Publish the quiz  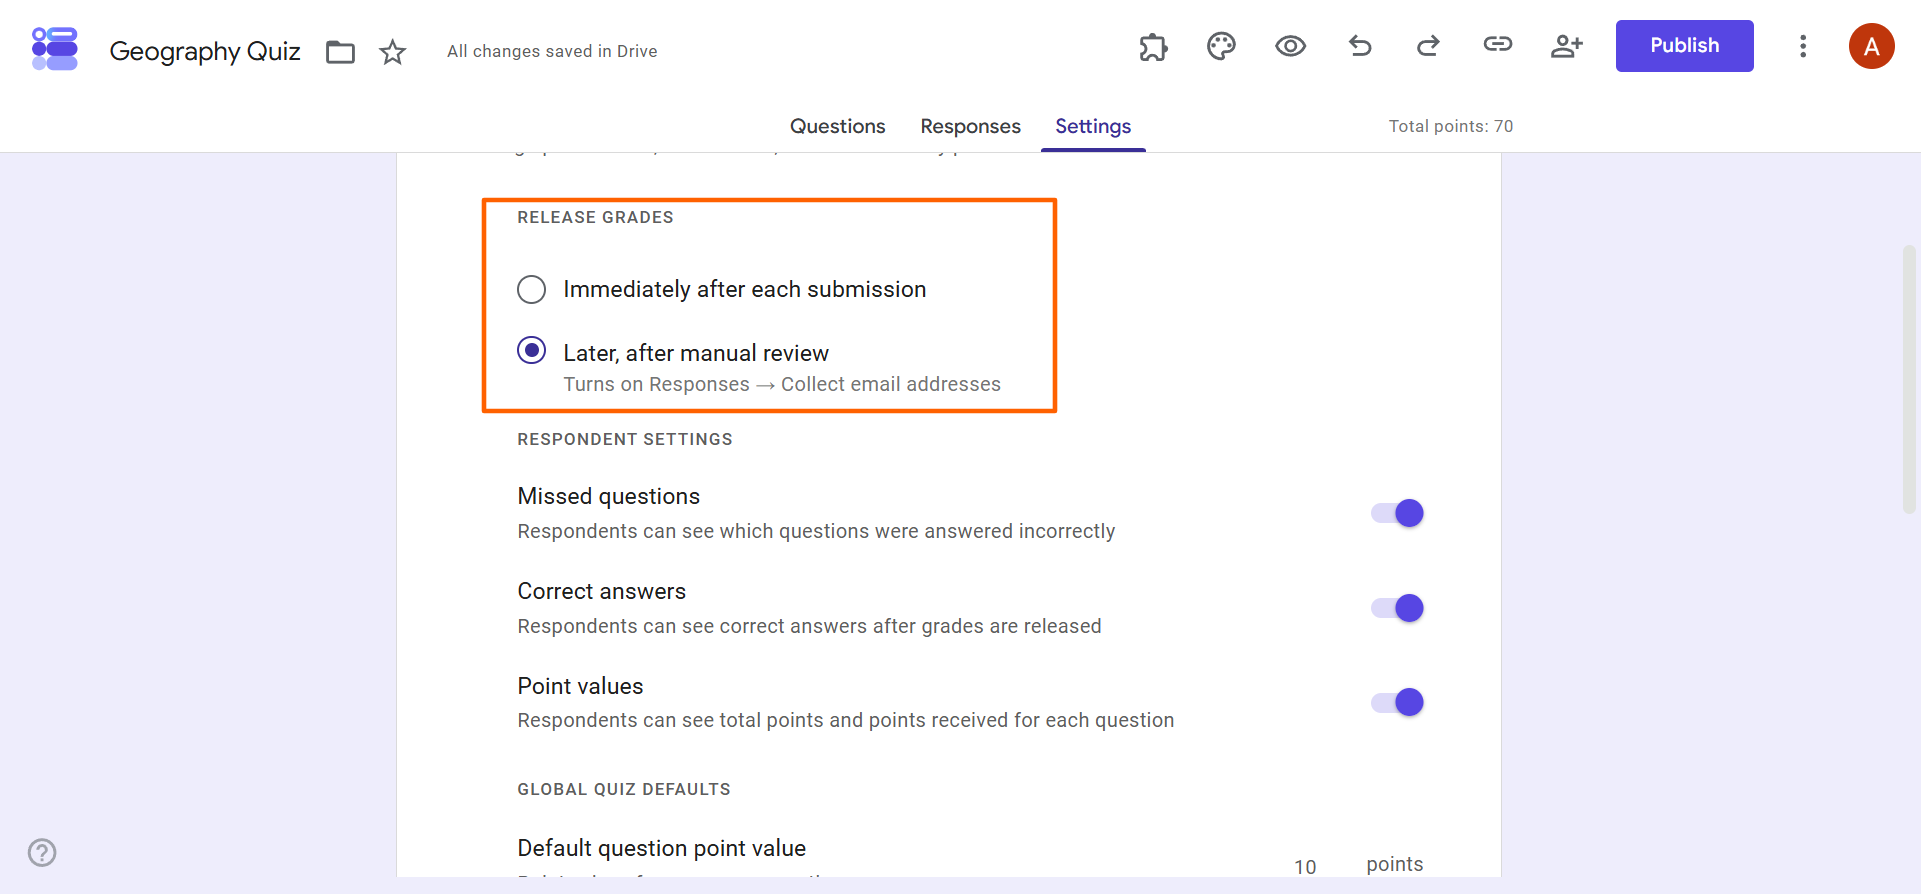tap(1684, 46)
